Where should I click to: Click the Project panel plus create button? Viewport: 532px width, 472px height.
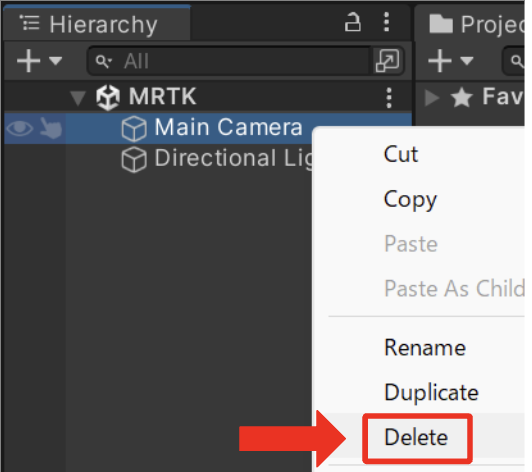click(439, 61)
